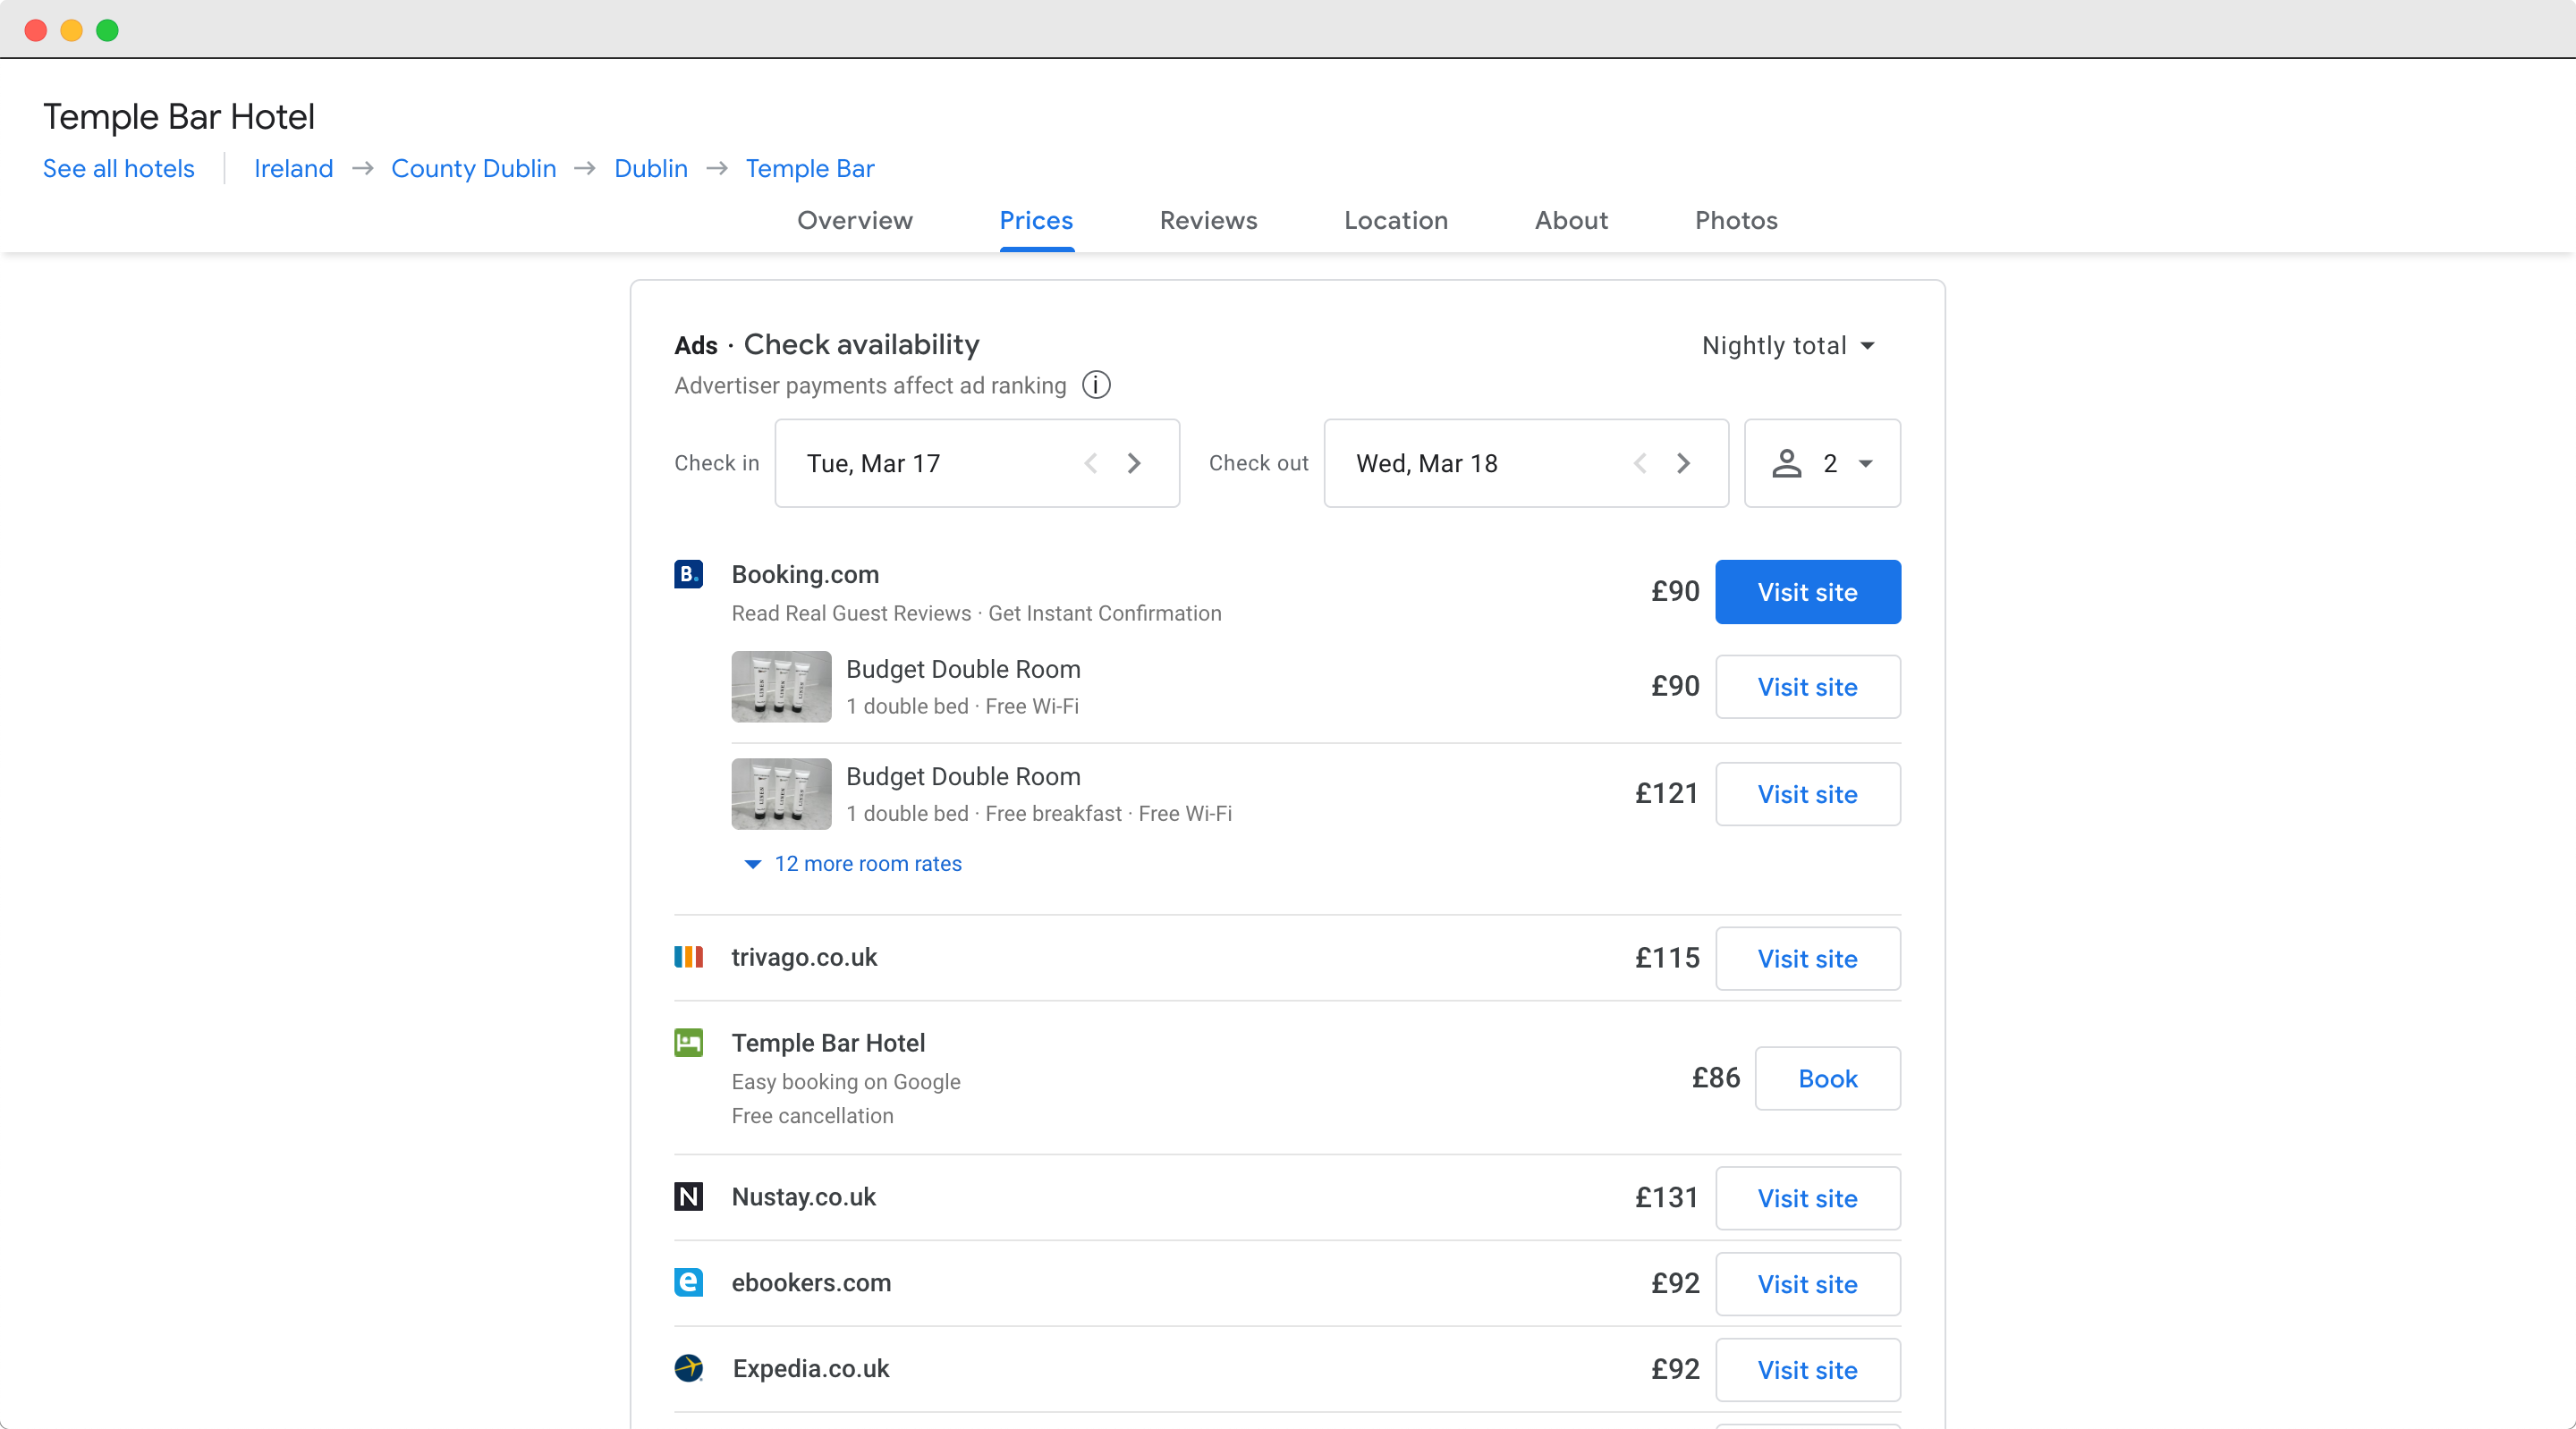Click 'Easy booking on Google' text
Image resolution: width=2576 pixels, height=1429 pixels.
tap(846, 1082)
